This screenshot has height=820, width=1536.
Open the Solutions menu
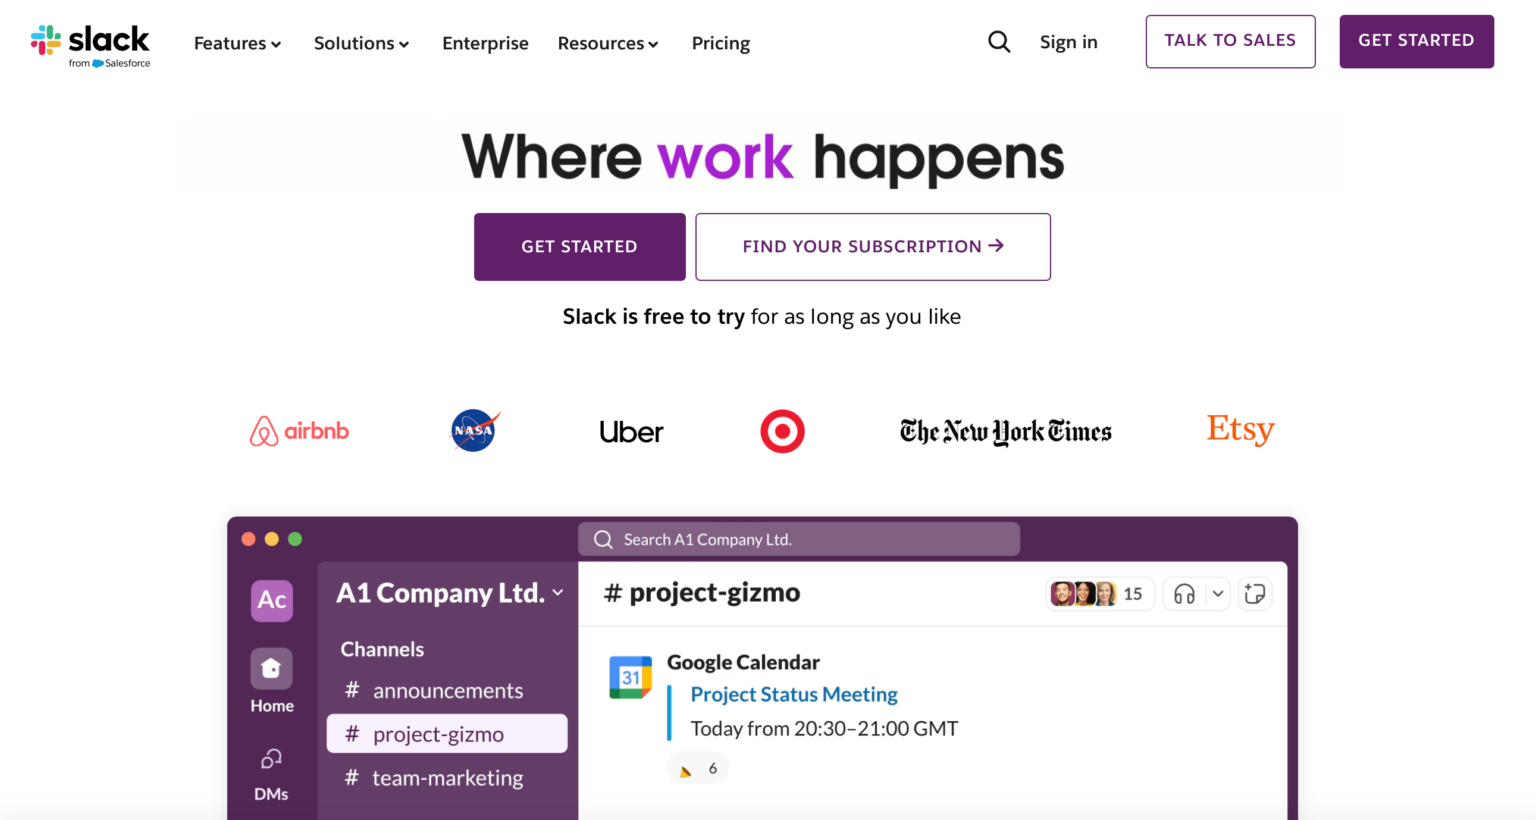361,43
